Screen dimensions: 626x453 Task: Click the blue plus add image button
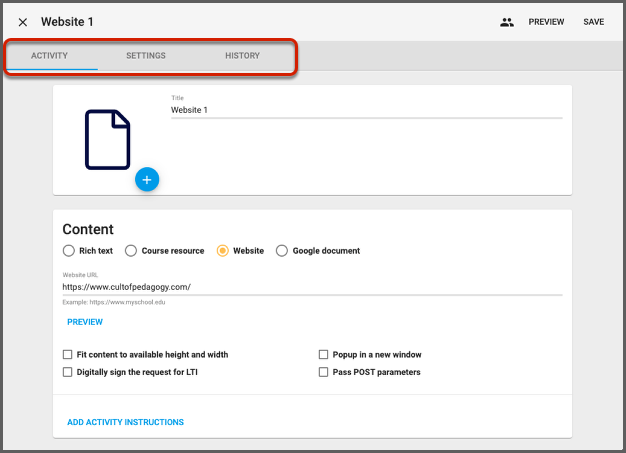coord(147,179)
